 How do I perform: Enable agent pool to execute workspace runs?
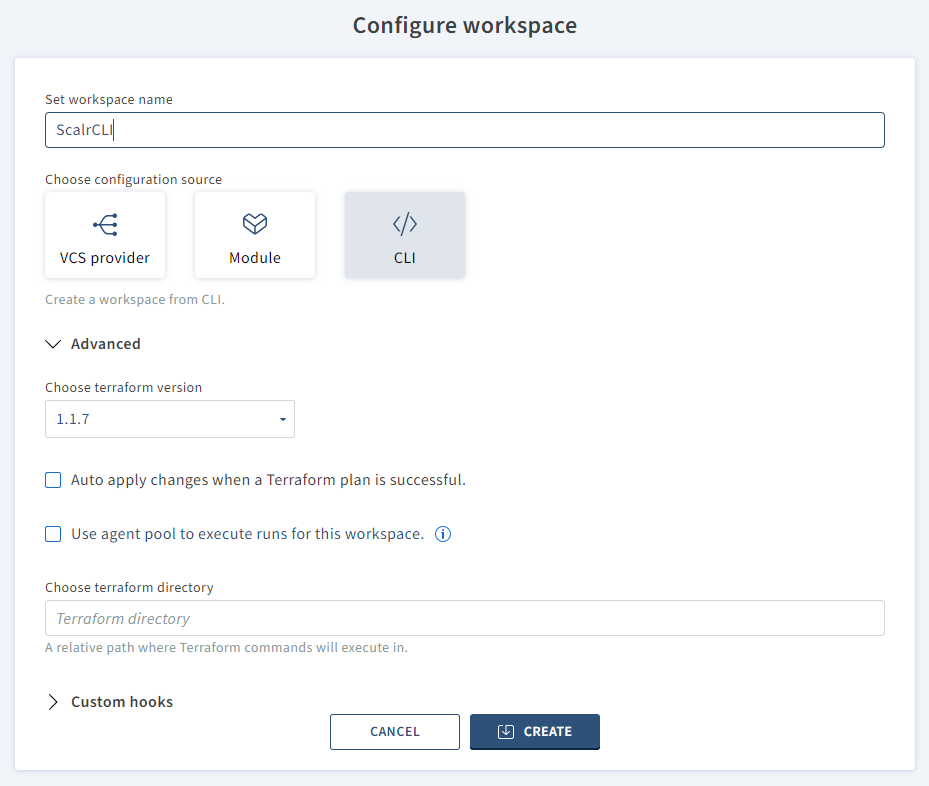click(x=52, y=533)
